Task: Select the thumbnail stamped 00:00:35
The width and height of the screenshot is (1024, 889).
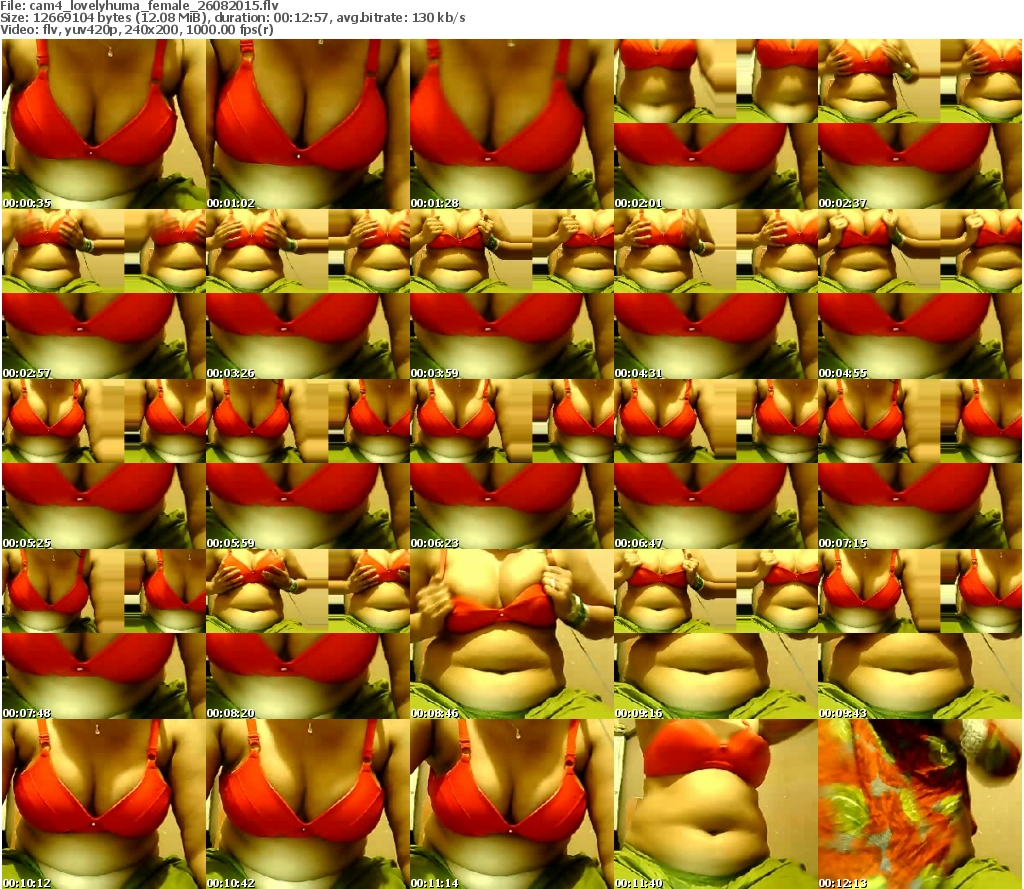Action: click(x=104, y=124)
